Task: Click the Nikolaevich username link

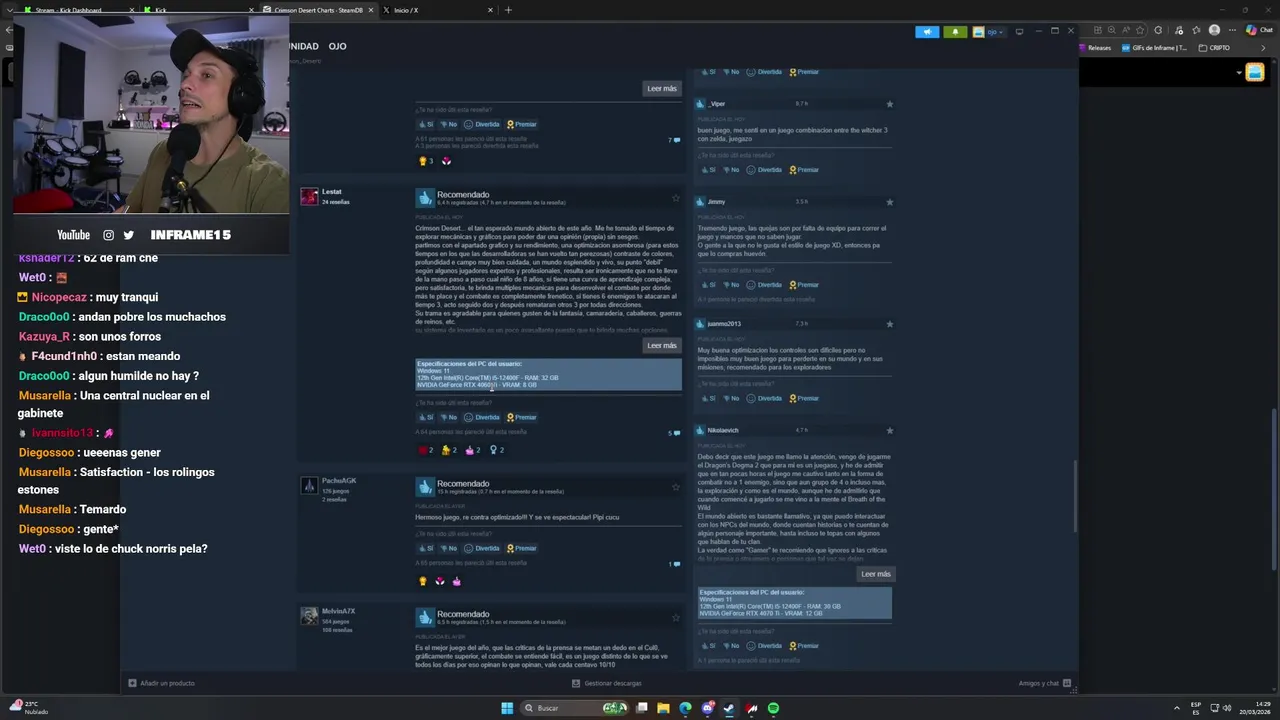Action: 723,431
